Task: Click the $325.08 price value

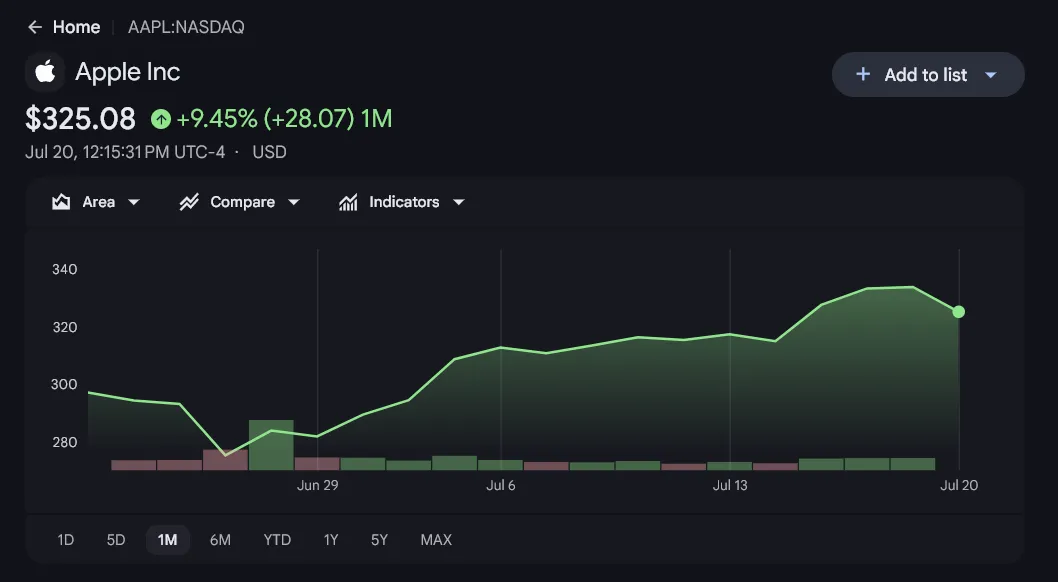Action: pos(80,119)
